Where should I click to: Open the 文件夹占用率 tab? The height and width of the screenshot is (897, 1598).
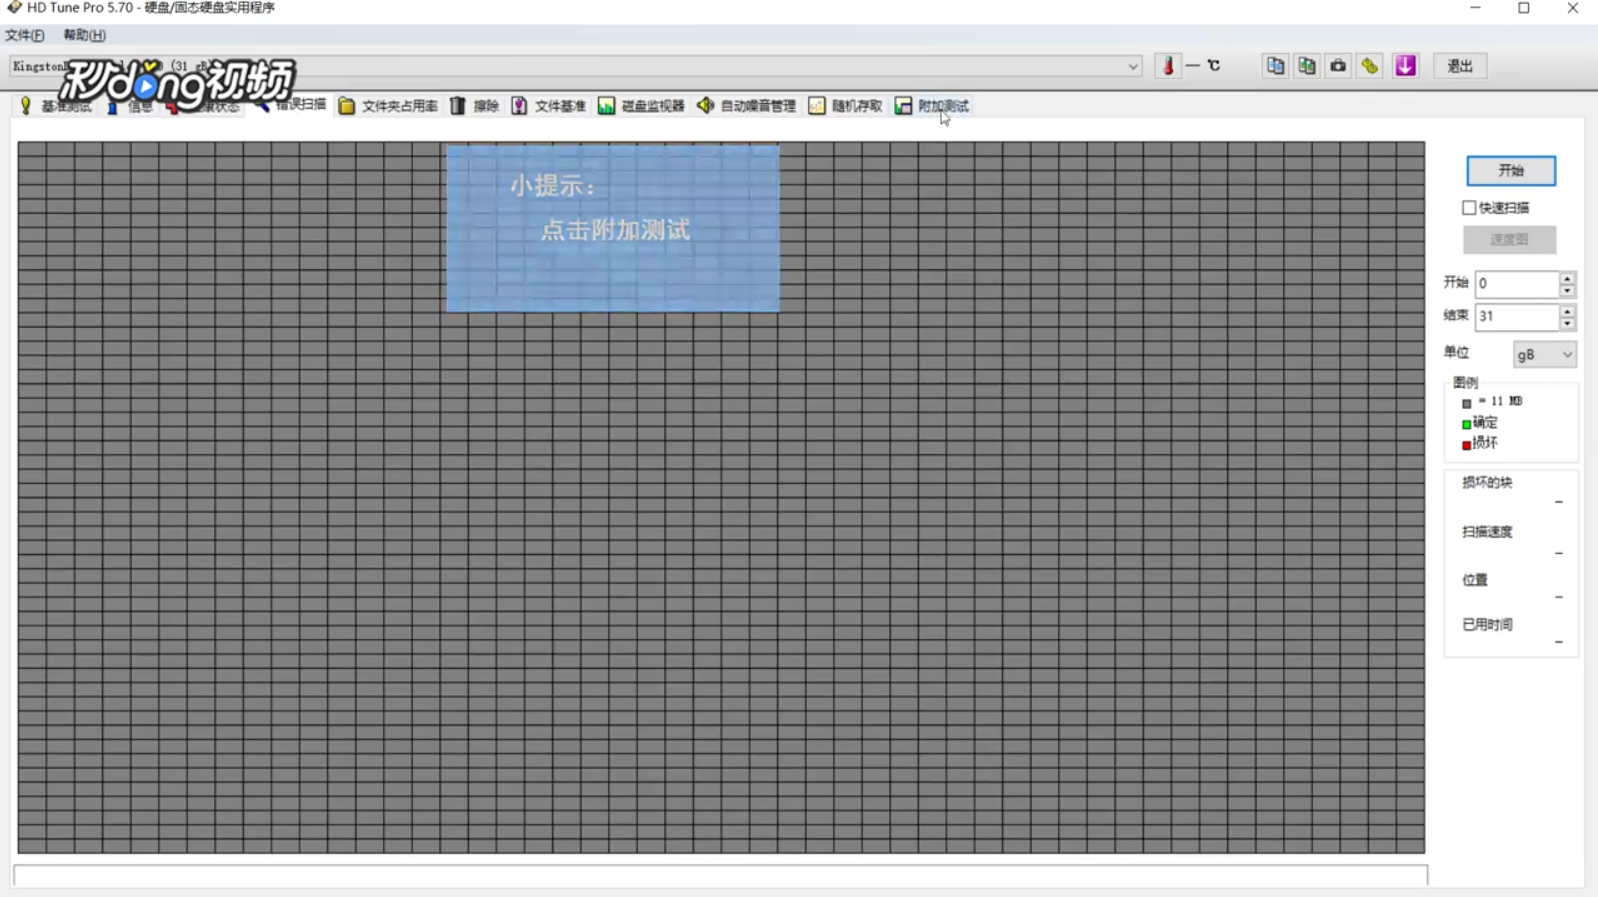(388, 106)
